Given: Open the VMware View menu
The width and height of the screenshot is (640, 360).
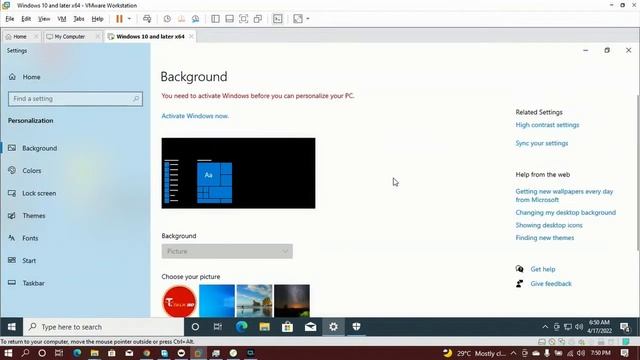Looking at the screenshot, I should click(x=44, y=19).
